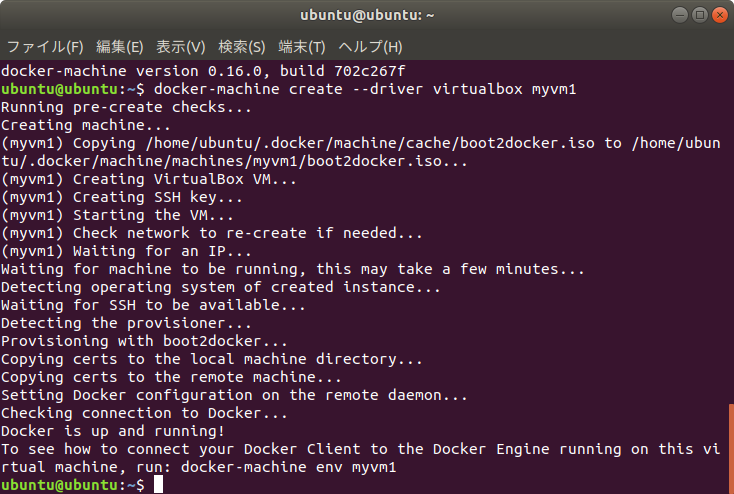Click Copying certs to the local machine directory
This screenshot has width=734, height=494.
[x=212, y=359]
